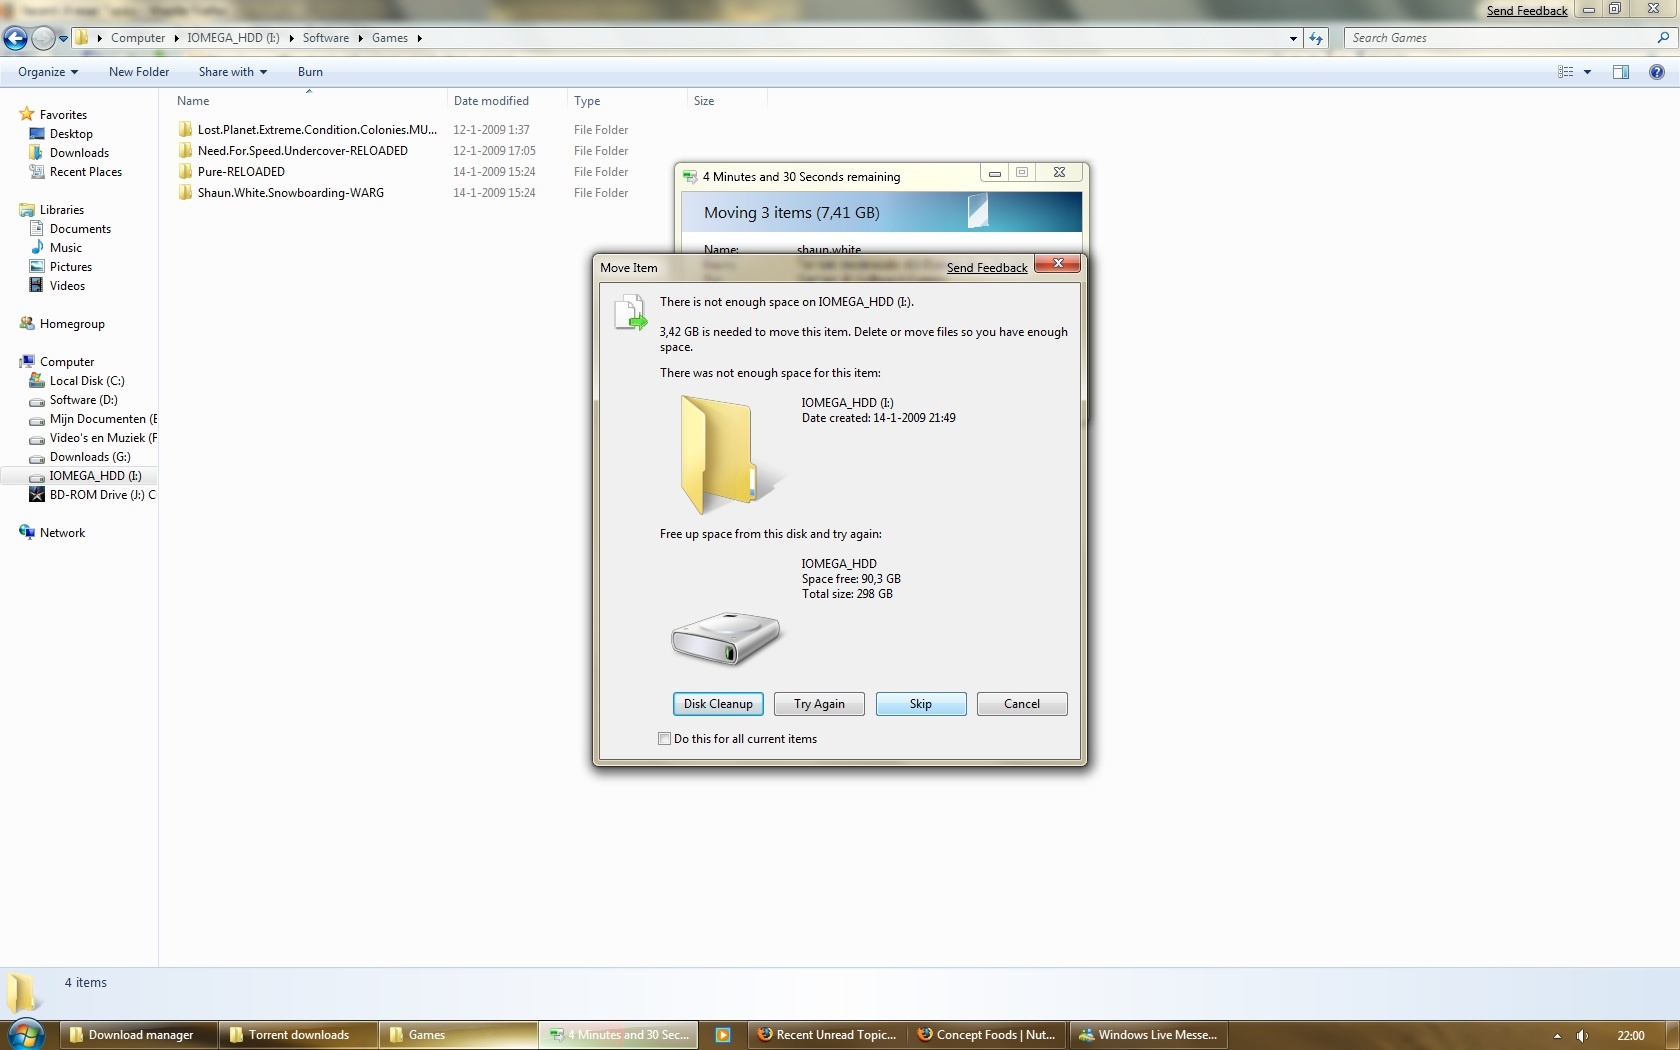Expand the IOMEGA_HDD breadcrumb arrow

[292, 39]
